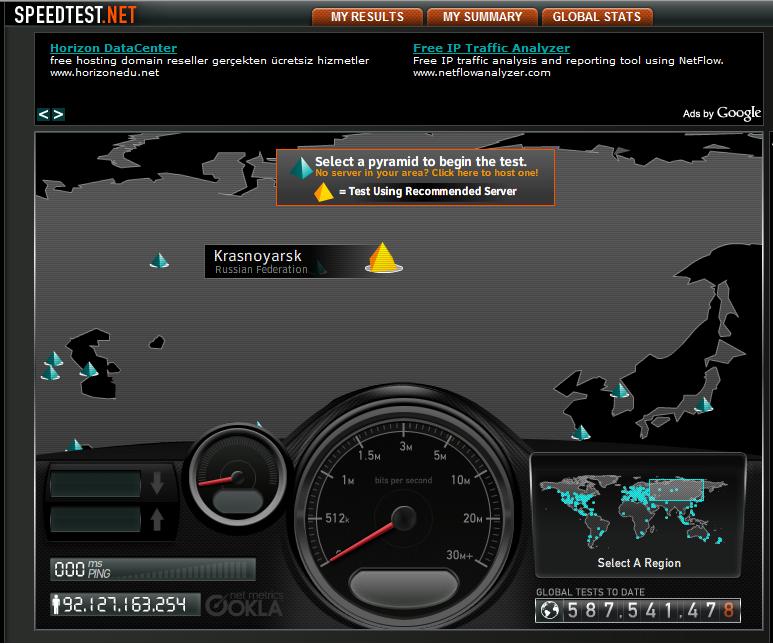Click the upload arrow indicator

(x=156, y=519)
